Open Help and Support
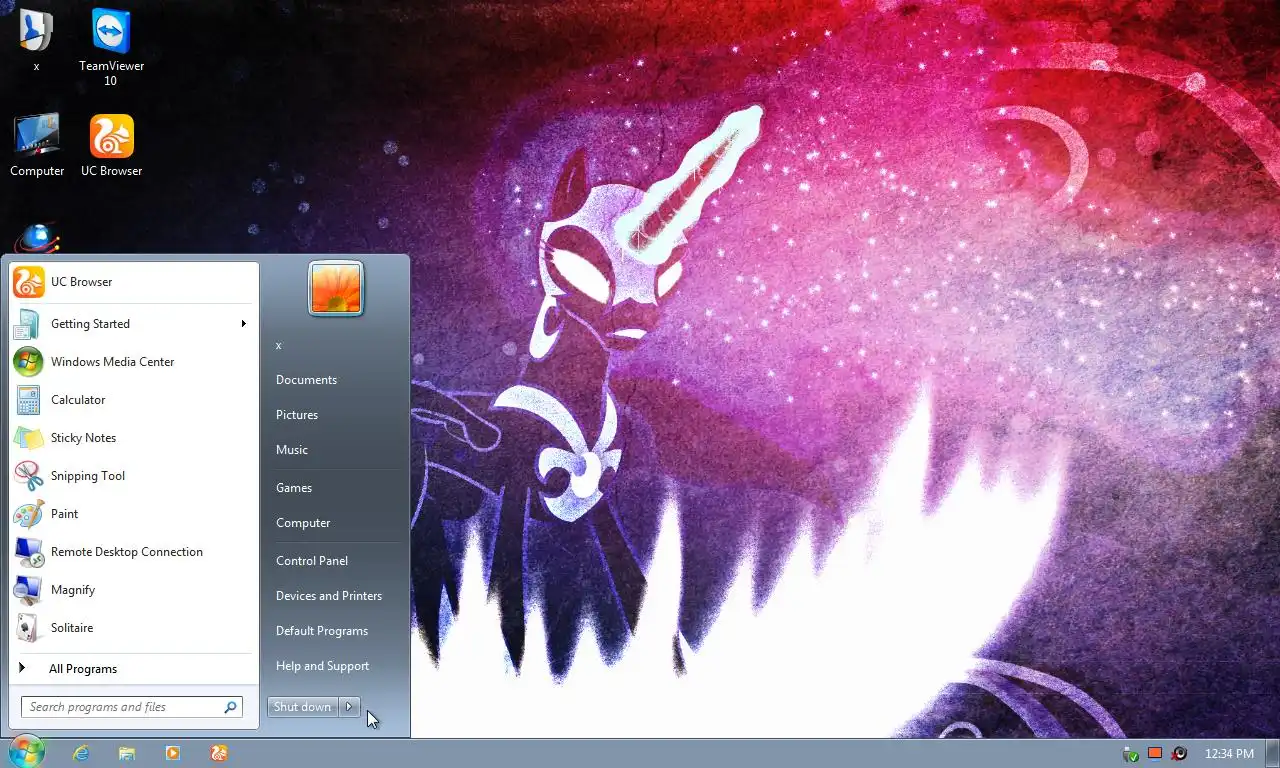The height and width of the screenshot is (768, 1280). (335, 666)
